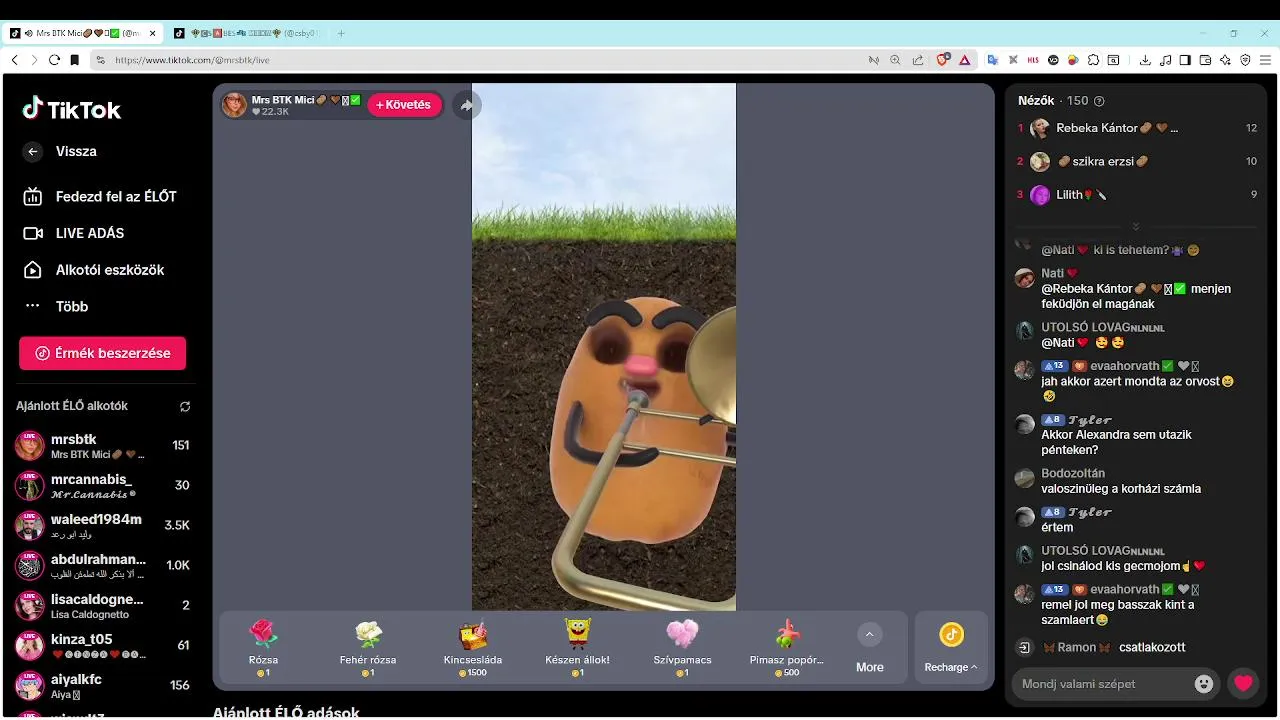Open Brave Wallet icon
The height and width of the screenshot is (720, 1280).
[1205, 60]
